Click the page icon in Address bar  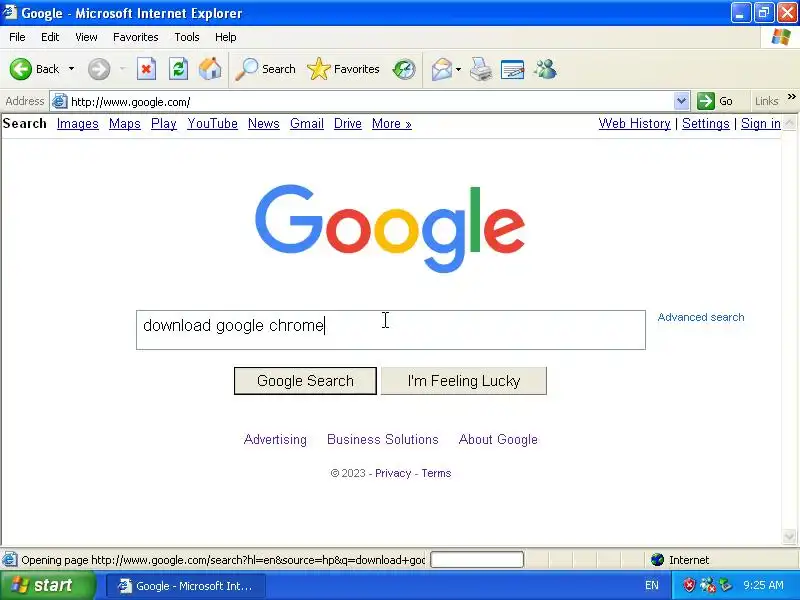pos(60,102)
